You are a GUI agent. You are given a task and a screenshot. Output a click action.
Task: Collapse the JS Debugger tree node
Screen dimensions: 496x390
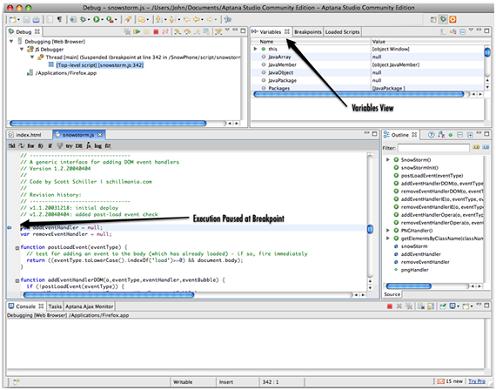coord(22,49)
